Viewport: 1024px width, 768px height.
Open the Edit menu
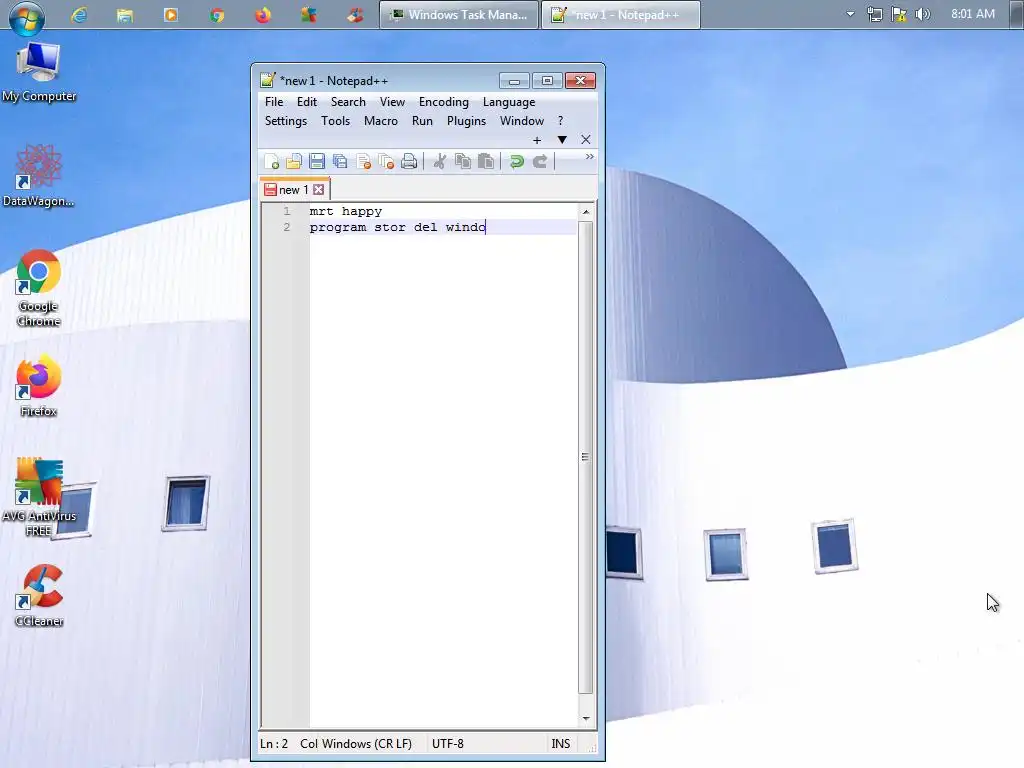click(x=306, y=102)
